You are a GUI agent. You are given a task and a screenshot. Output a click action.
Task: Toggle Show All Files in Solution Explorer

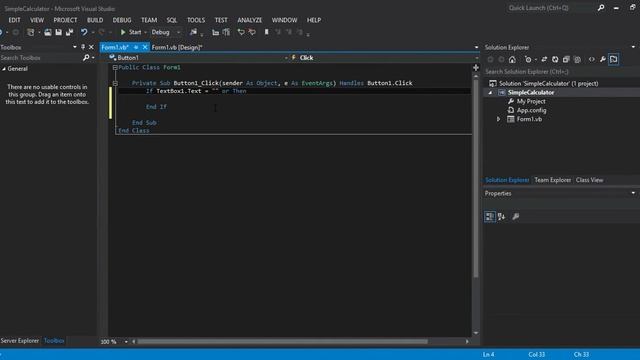pyautogui.click(x=577, y=60)
